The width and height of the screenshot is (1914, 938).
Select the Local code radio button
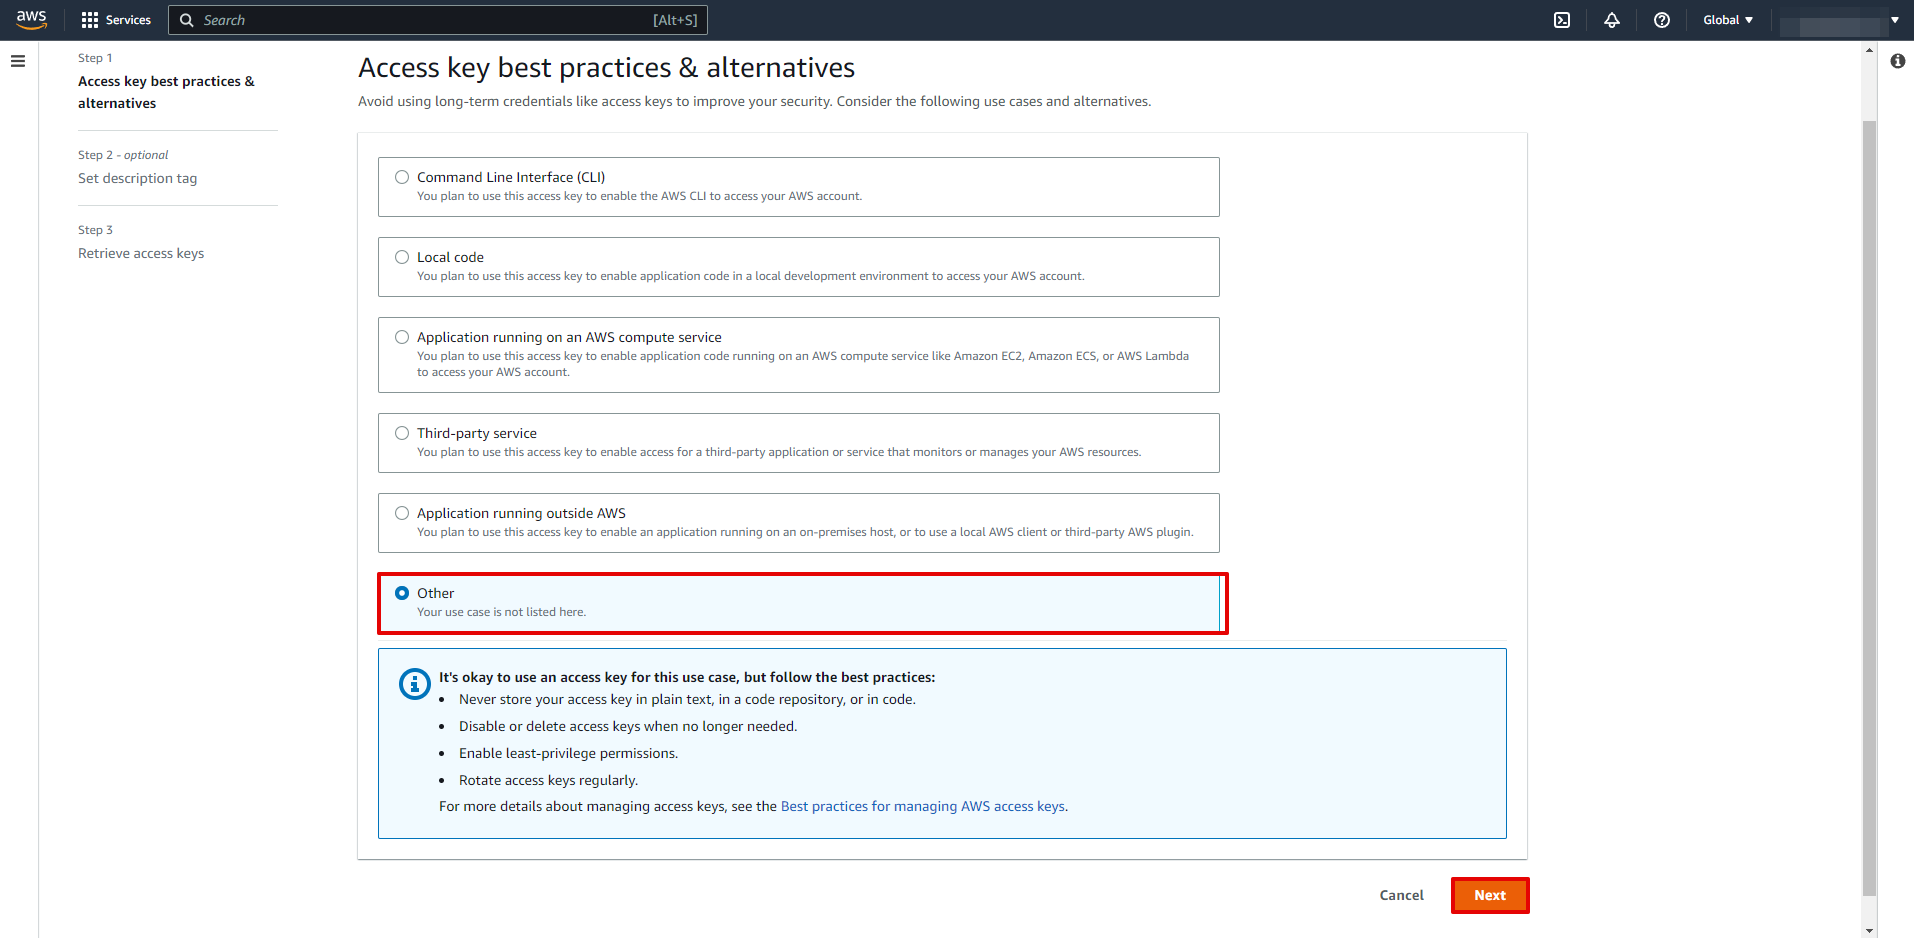point(402,257)
